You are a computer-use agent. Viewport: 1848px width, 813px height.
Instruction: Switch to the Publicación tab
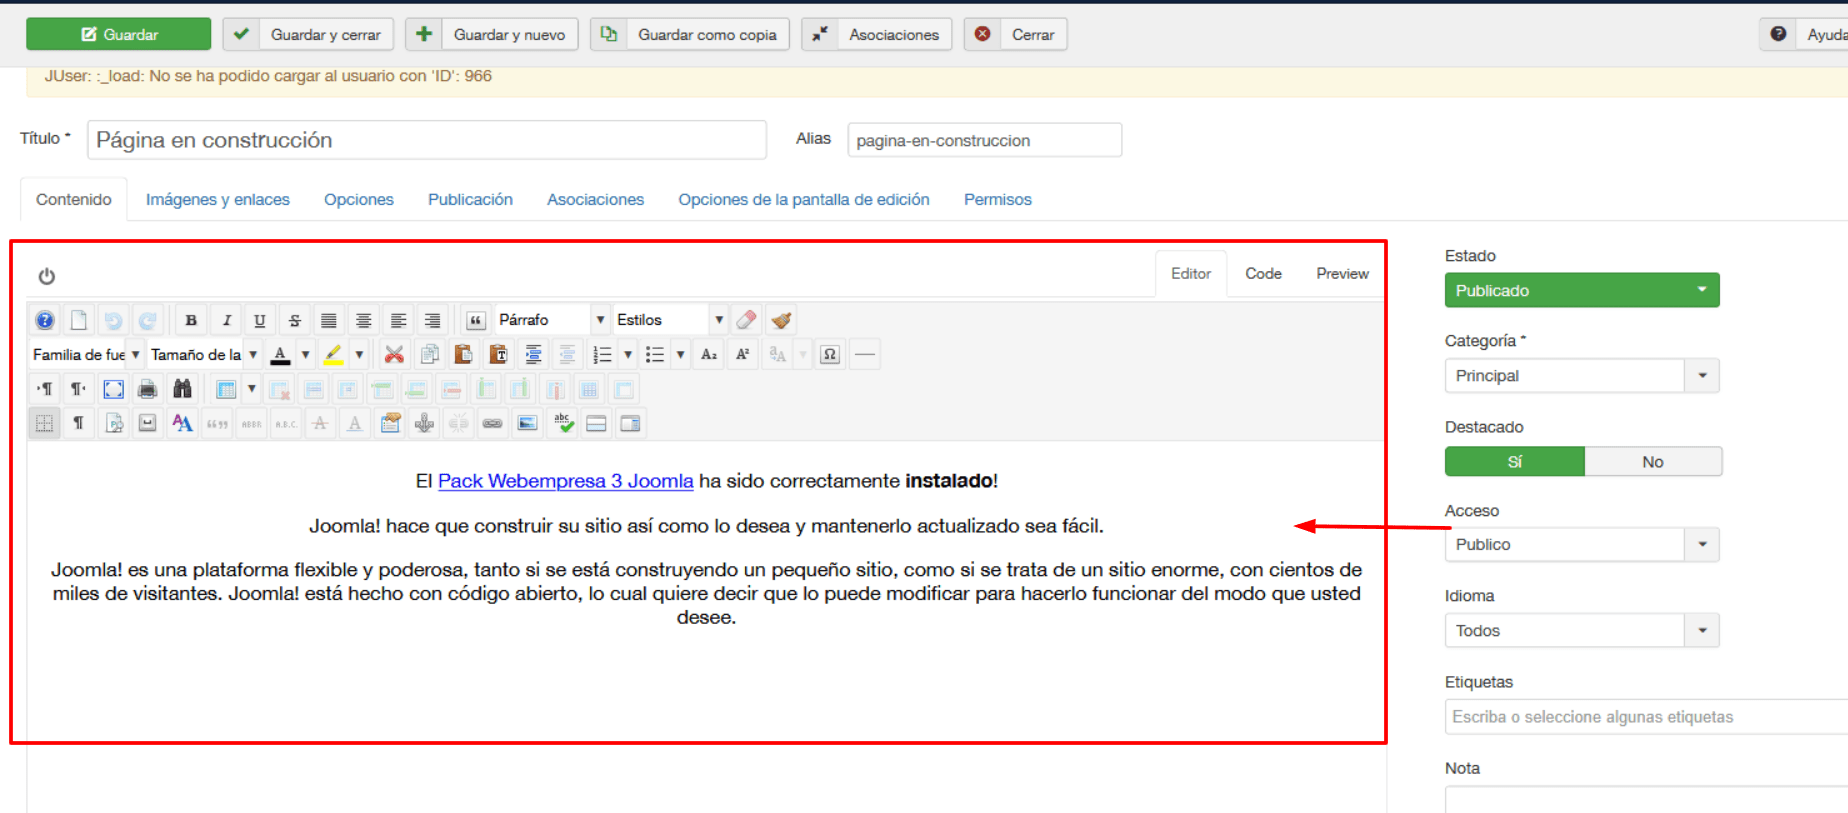470,199
